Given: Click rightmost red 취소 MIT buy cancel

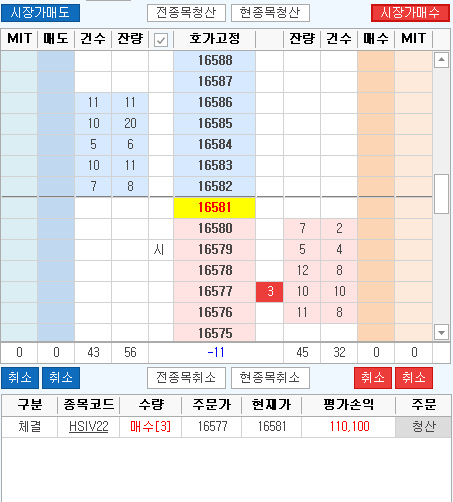Looking at the screenshot, I should [414, 378].
